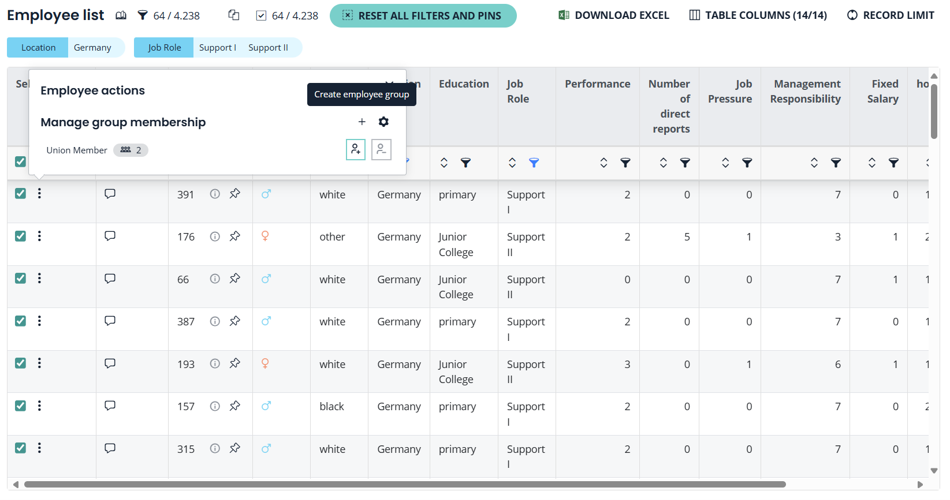Click the Job Role filter chip
The width and height of the screenshot is (950, 500).
pos(164,48)
